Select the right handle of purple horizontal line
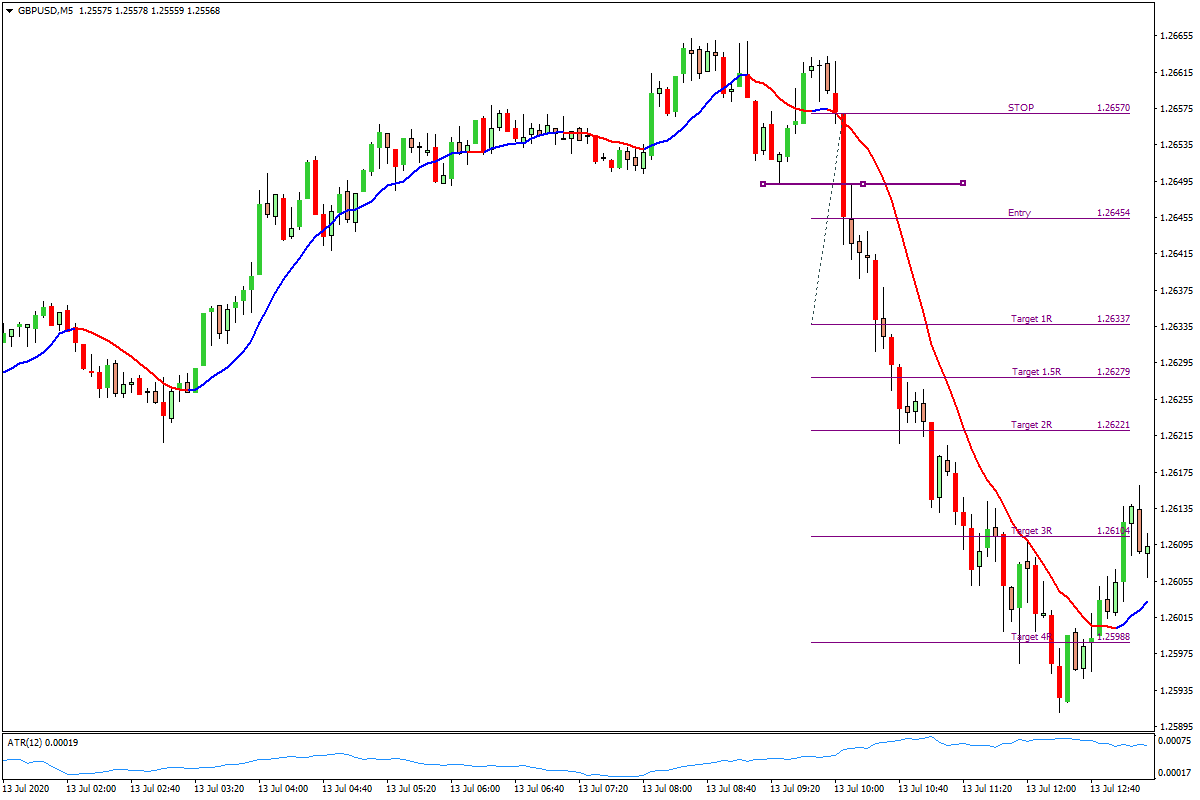Screen dimensions: 1200x800 tap(963, 183)
